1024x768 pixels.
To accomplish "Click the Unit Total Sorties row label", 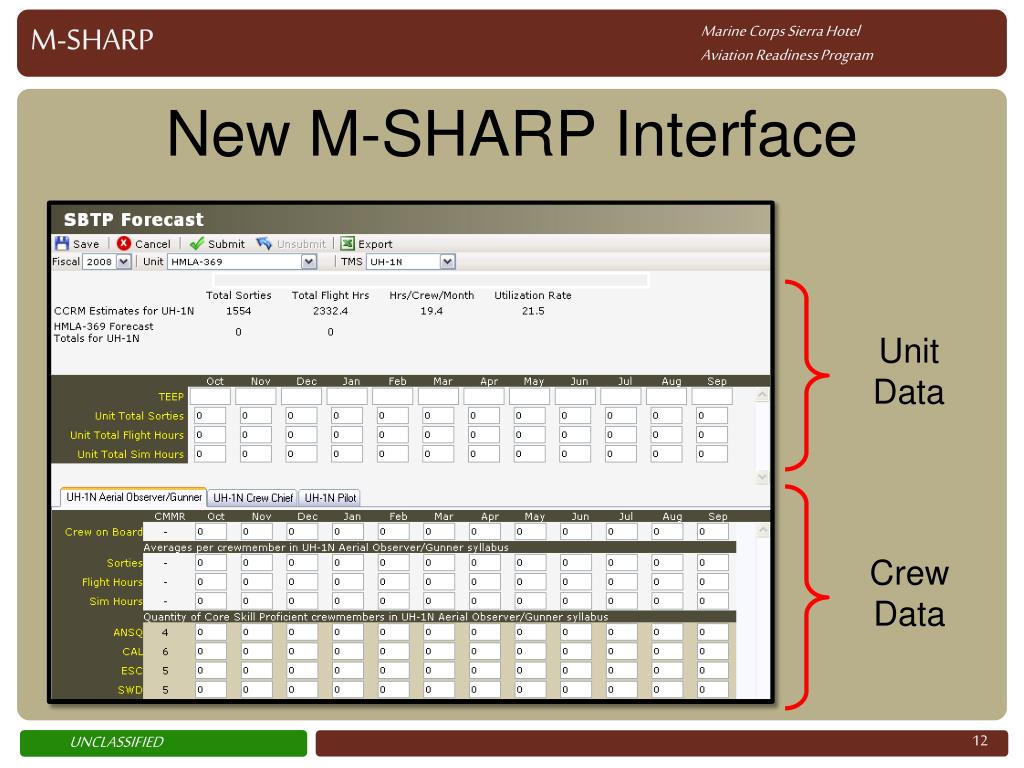I will 139,416.
